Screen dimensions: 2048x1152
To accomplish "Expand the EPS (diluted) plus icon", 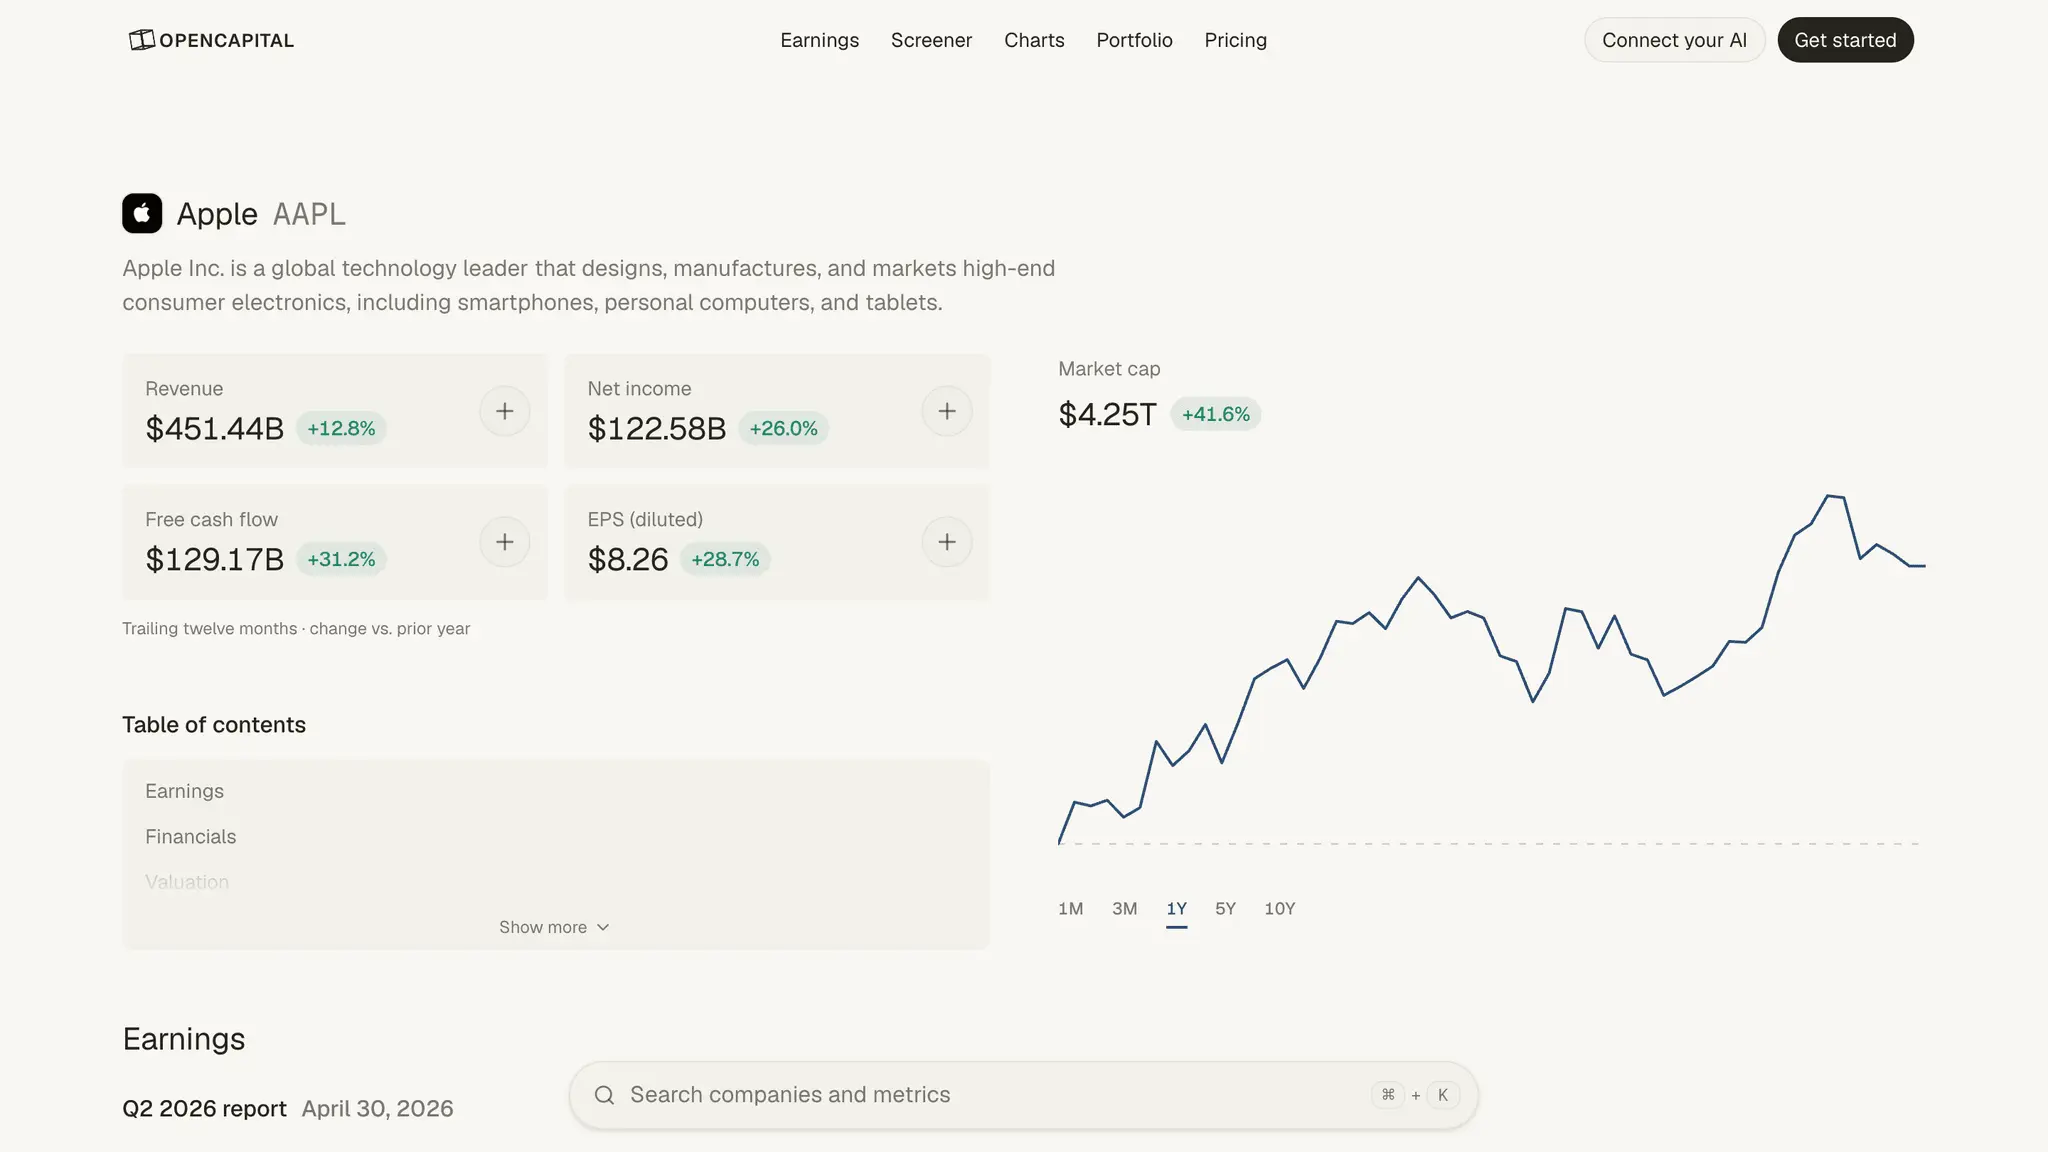I will pos(947,542).
